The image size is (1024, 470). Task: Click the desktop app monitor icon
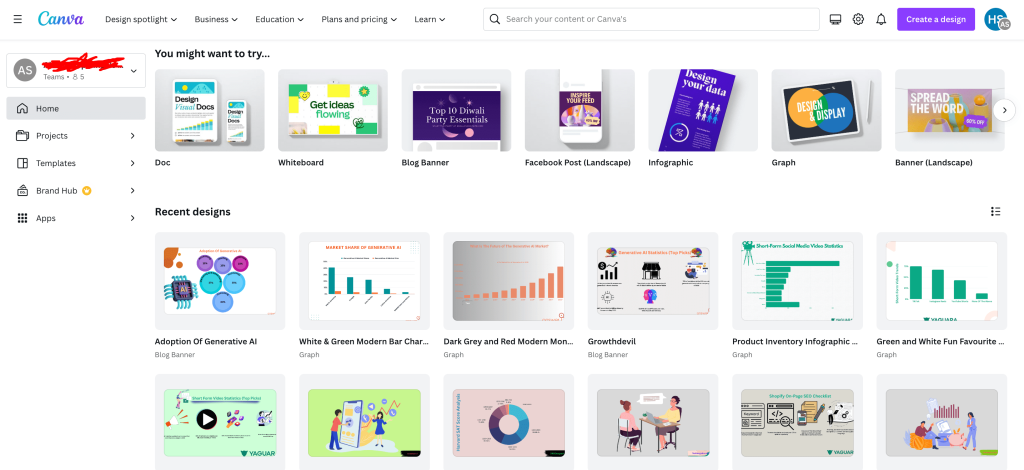tap(835, 19)
